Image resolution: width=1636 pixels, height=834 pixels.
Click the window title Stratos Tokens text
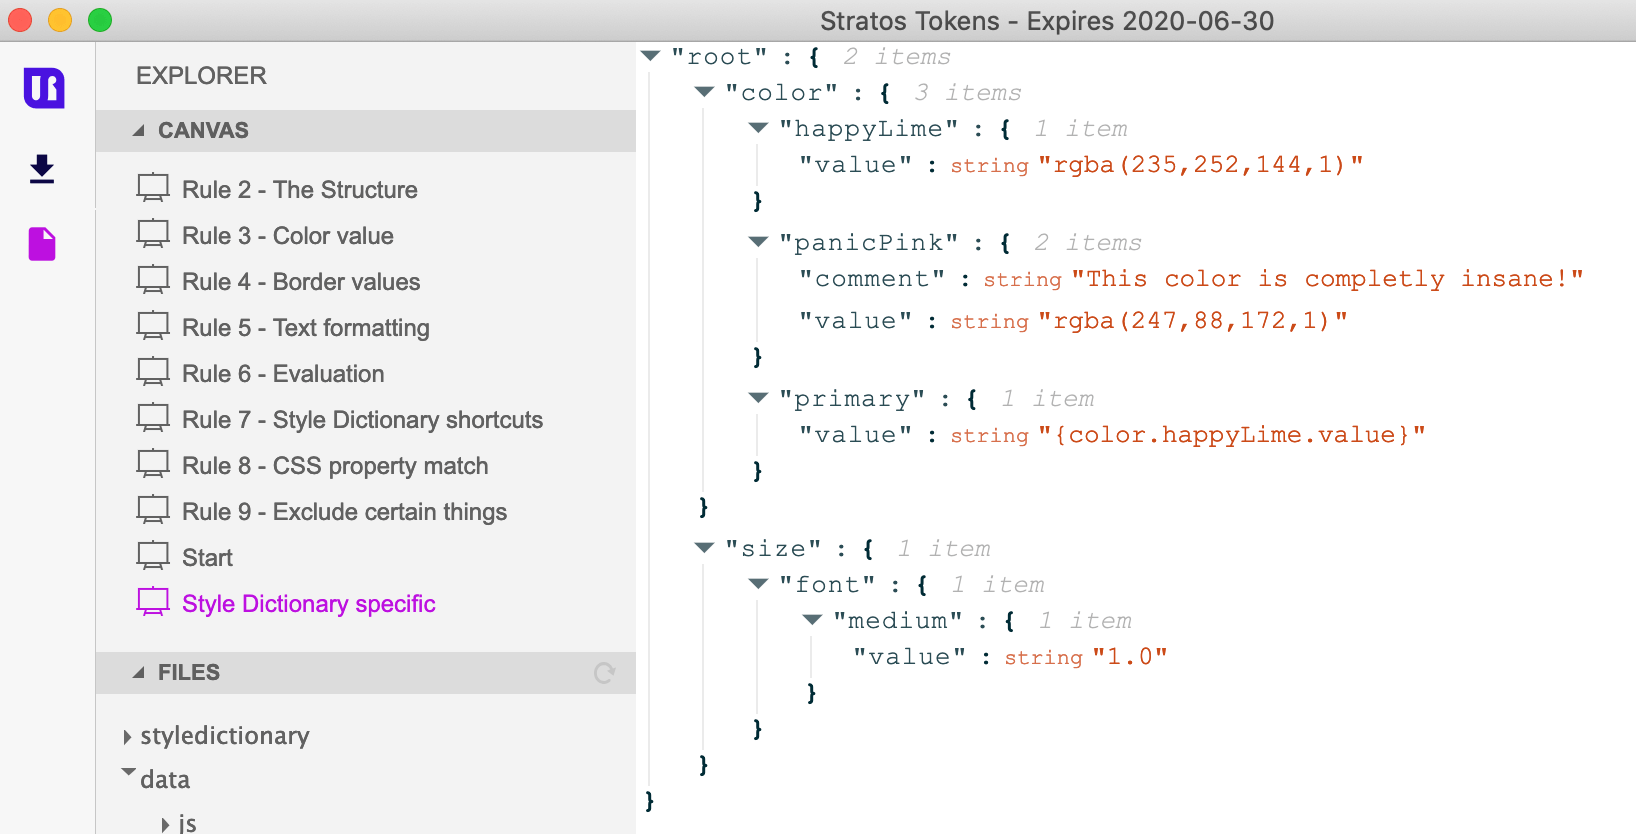pos(1047,21)
